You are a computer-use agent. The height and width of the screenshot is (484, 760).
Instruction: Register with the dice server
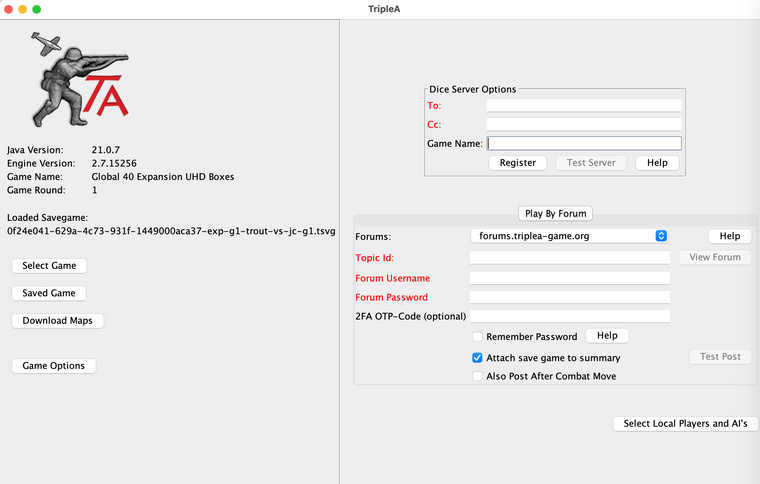(518, 163)
